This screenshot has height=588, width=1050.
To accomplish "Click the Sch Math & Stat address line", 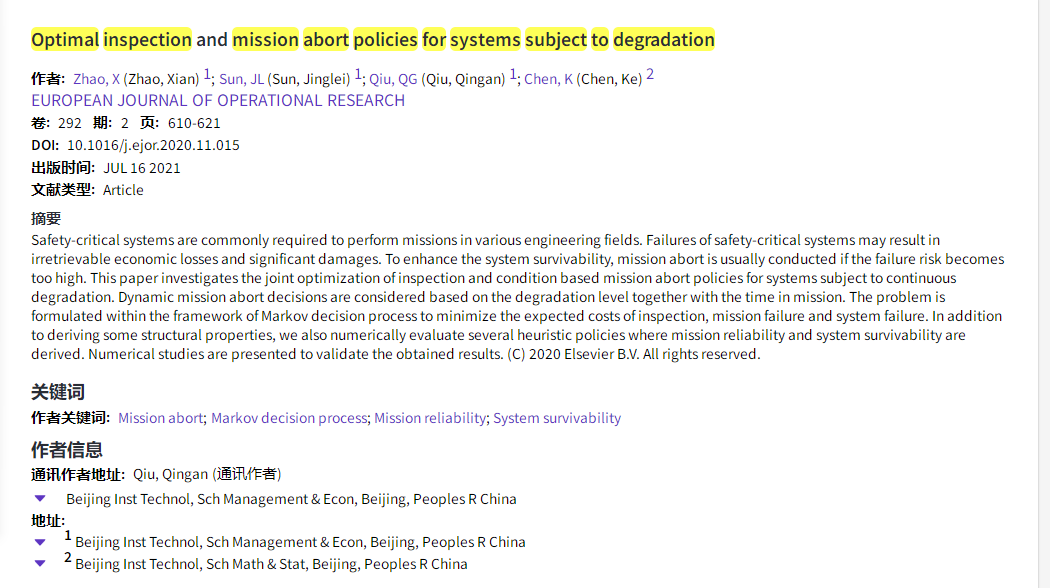I will [271, 564].
